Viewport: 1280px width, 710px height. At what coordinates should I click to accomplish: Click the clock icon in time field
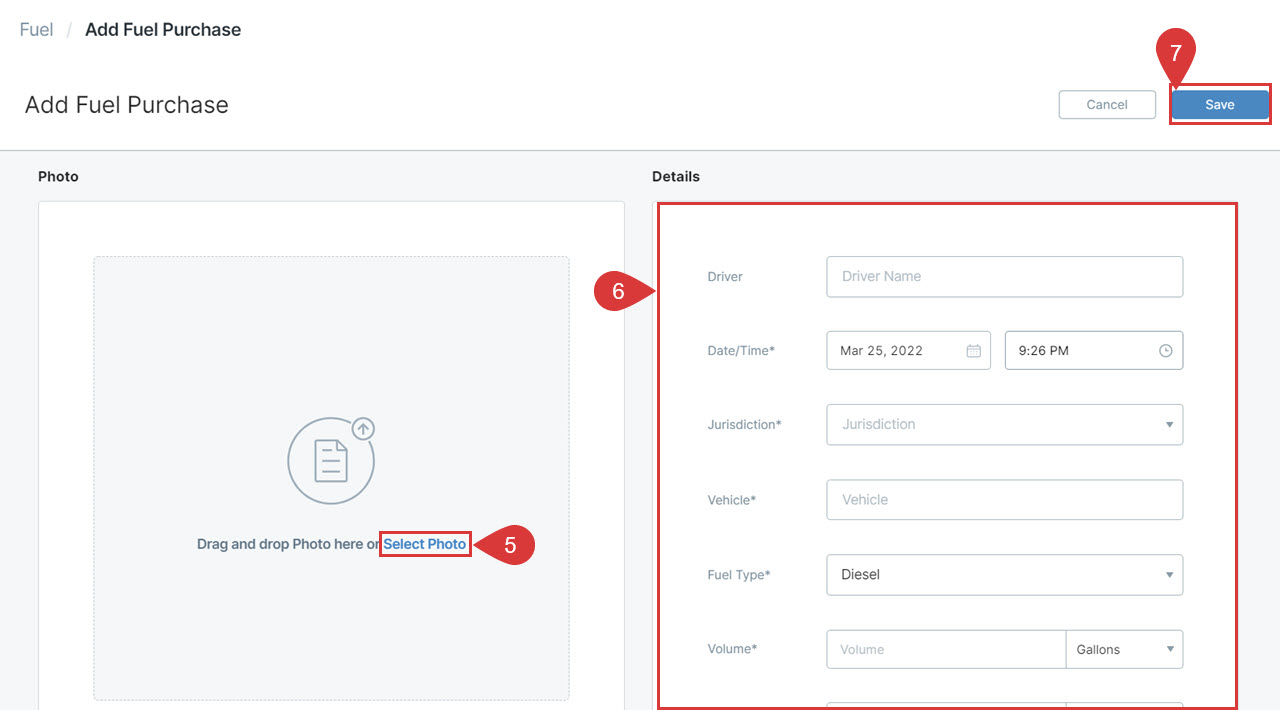pyautogui.click(x=1165, y=351)
